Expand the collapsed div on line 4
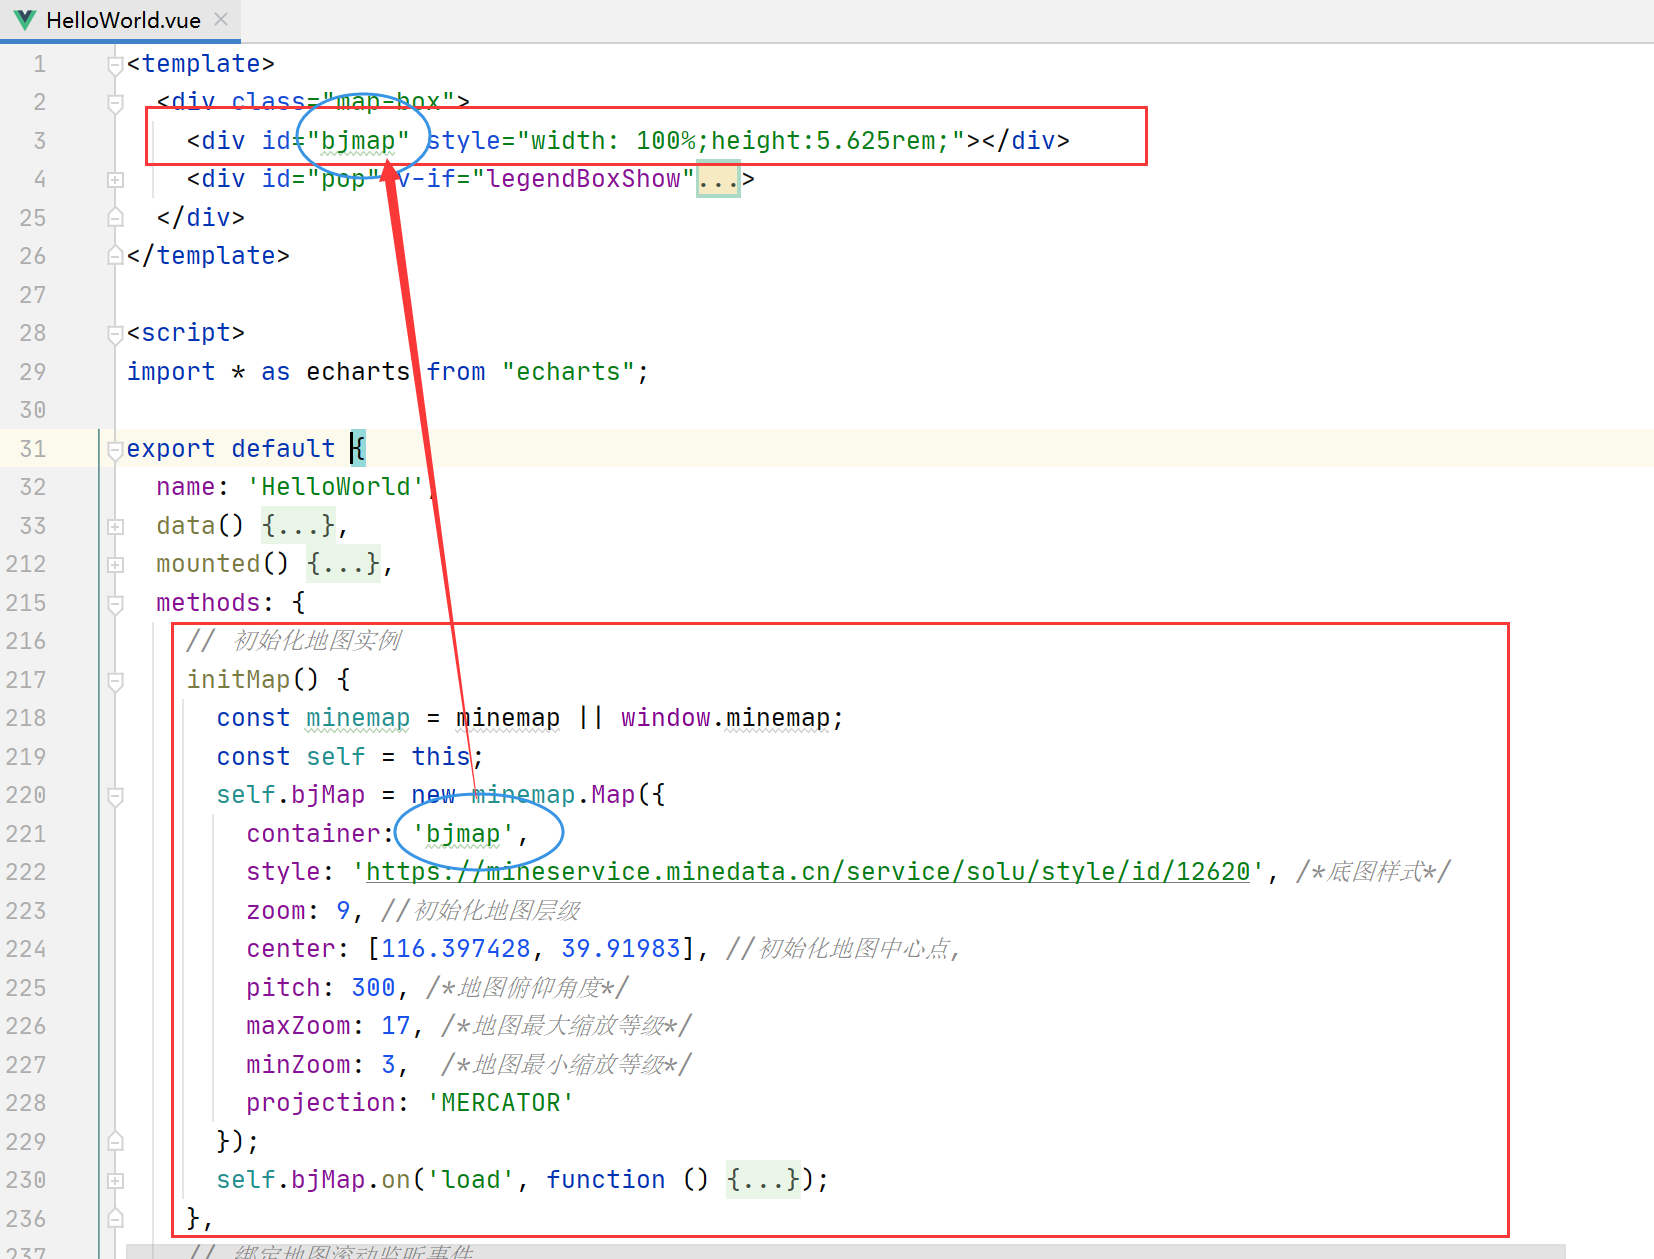Viewport: 1654px width, 1259px height. 114,178
